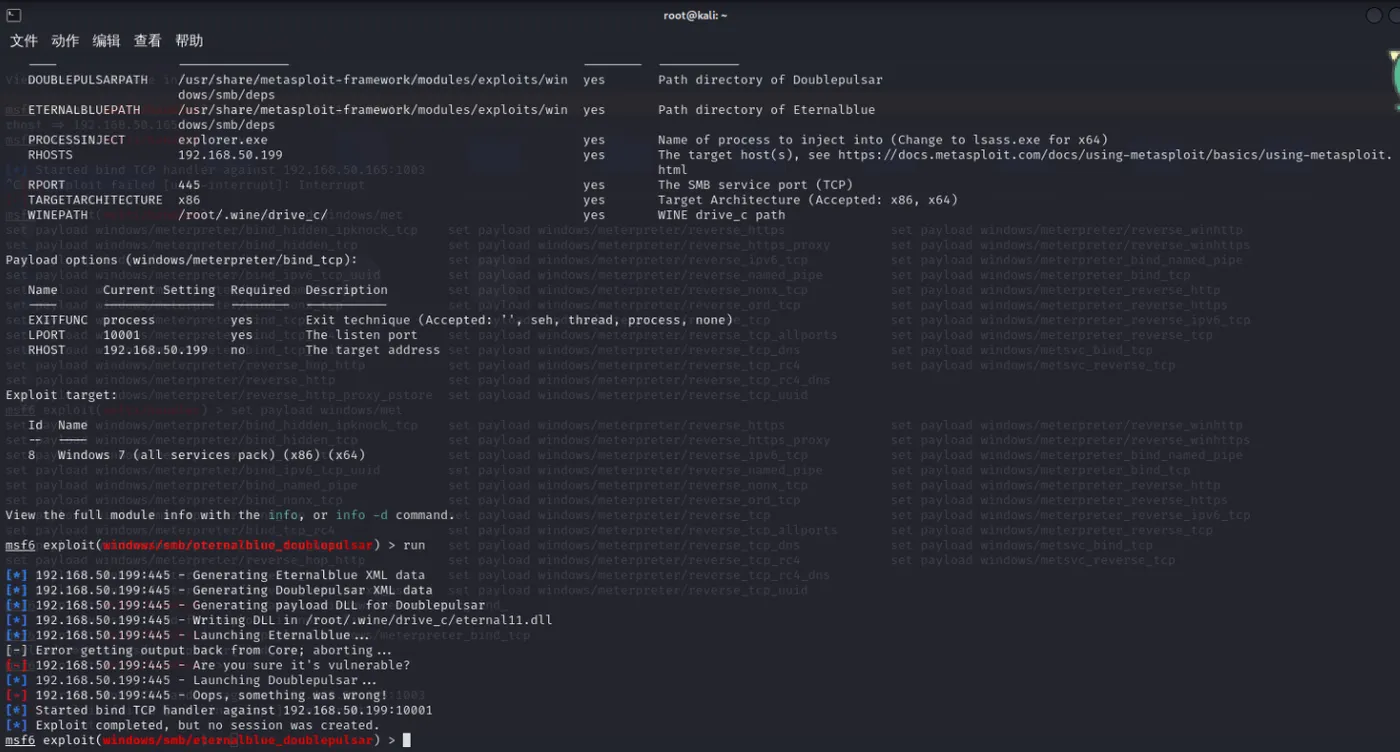This screenshot has width=1400, height=752.
Task: Click the EXITFUNC option name
Action: pyautogui.click(x=58, y=320)
